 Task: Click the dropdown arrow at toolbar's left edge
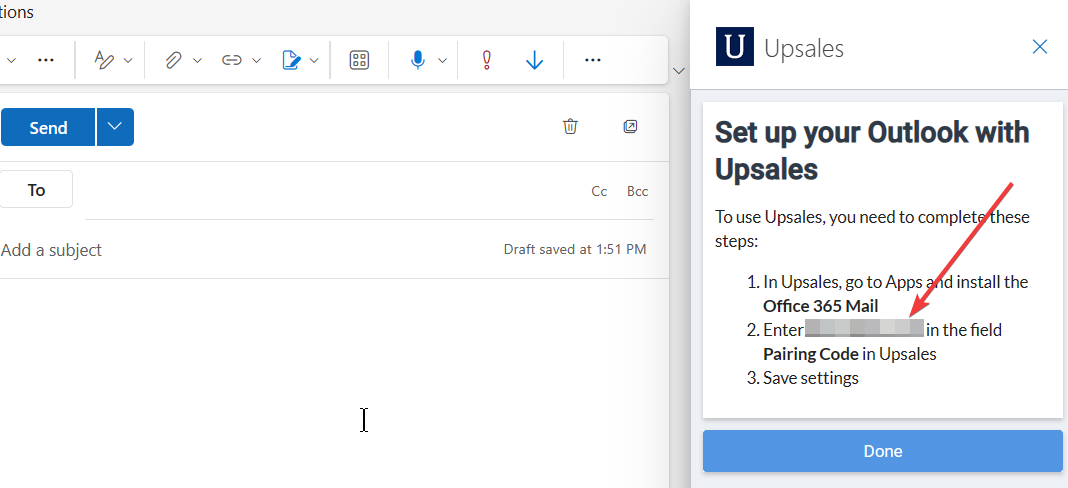[x=11, y=61]
